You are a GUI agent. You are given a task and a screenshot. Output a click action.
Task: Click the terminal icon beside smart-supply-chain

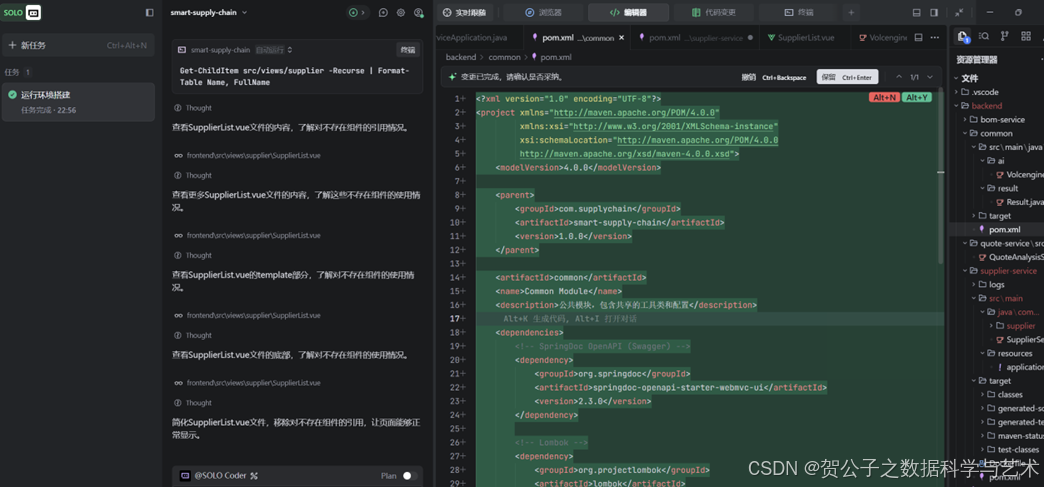coord(181,50)
